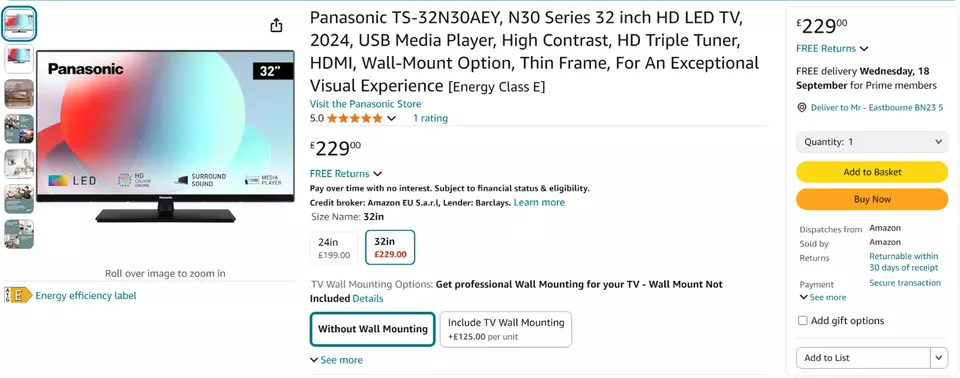Select the second TV thumbnail image
The width and height of the screenshot is (960, 378).
point(19,59)
